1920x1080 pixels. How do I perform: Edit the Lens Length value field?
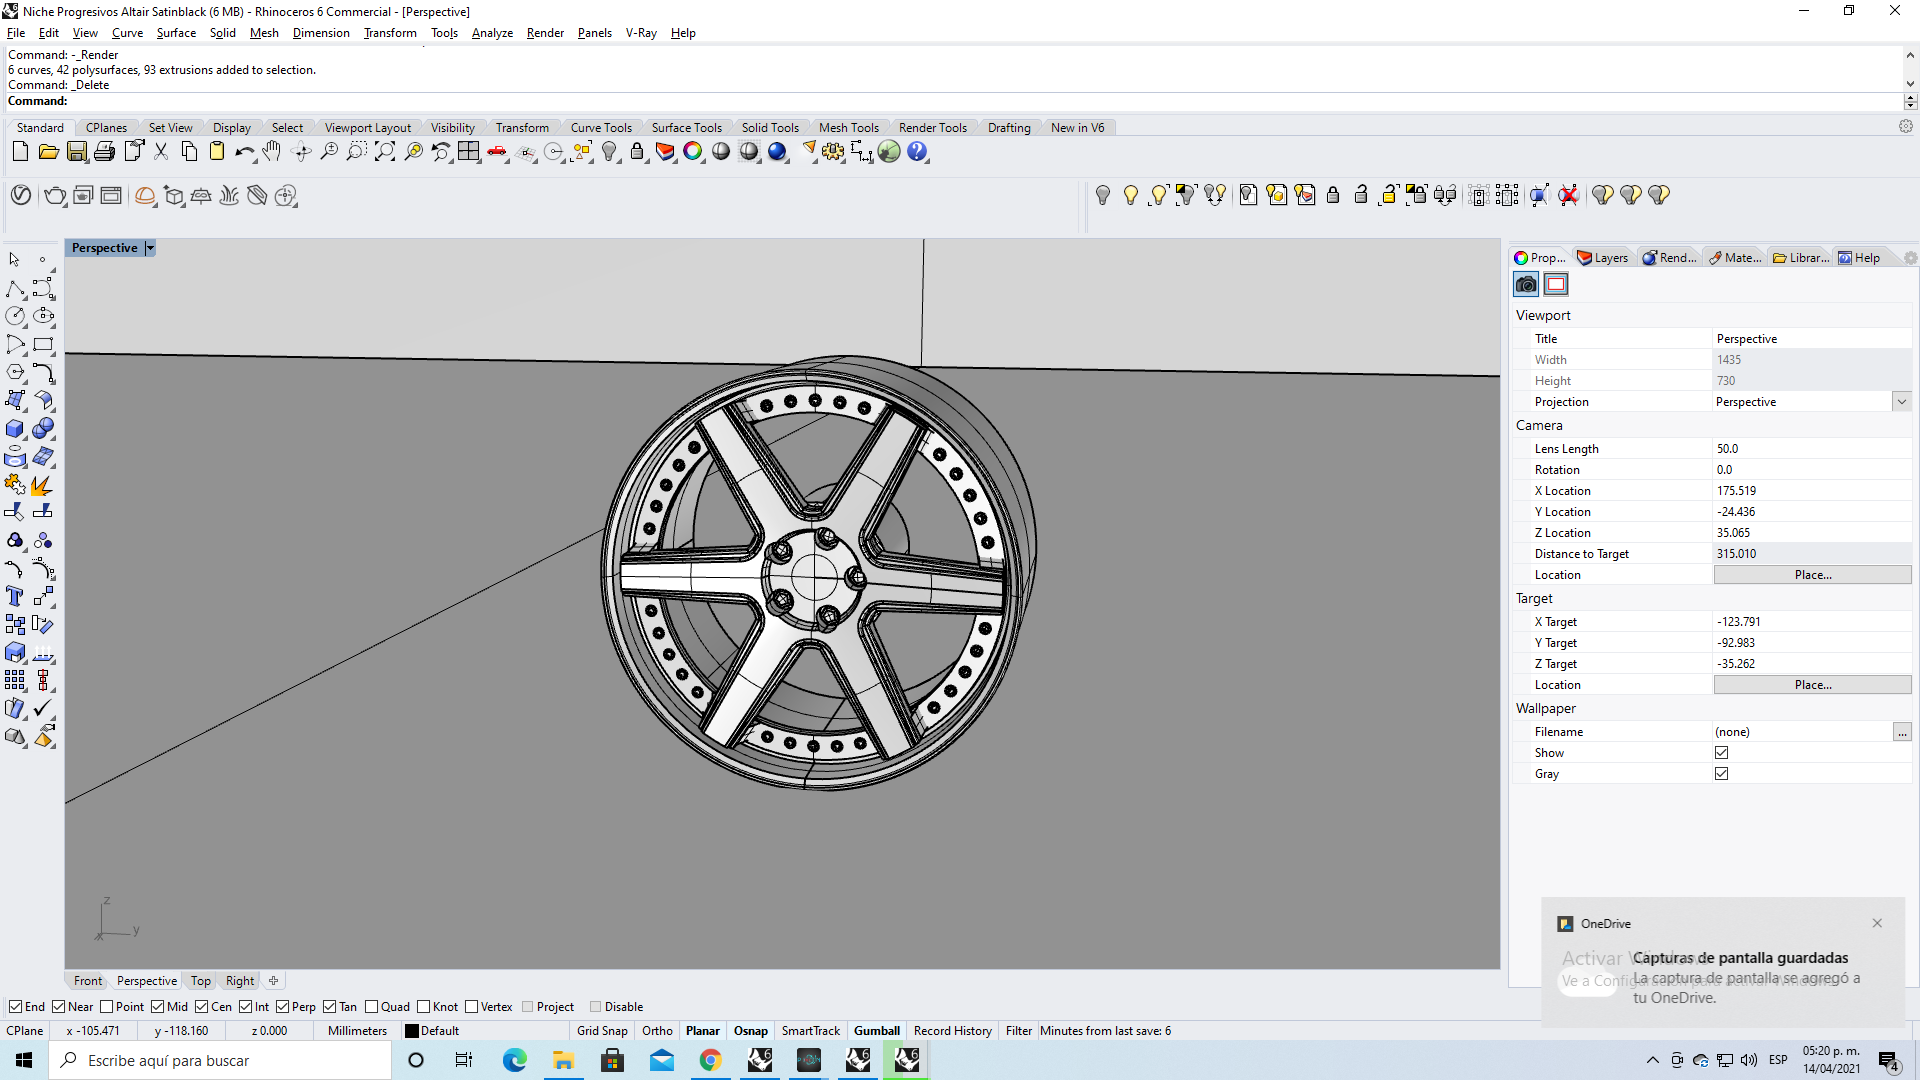(1812, 449)
